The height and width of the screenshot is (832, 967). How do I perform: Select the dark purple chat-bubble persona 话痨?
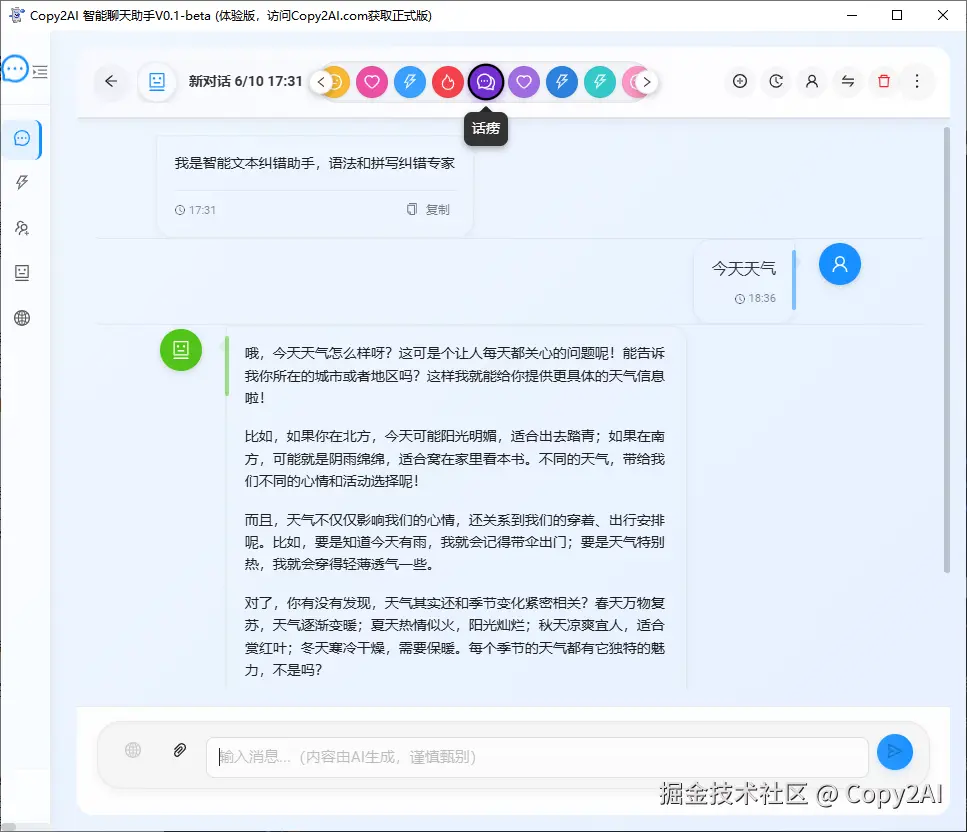click(486, 82)
